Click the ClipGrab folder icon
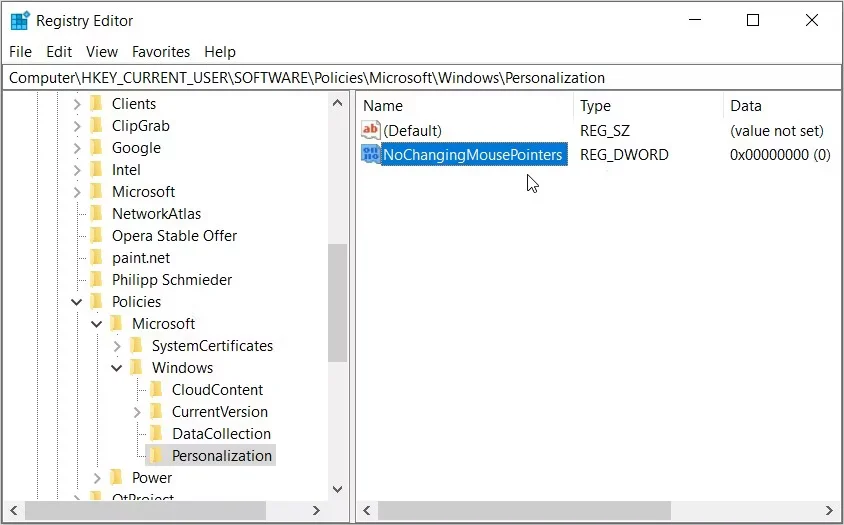Image resolution: width=844 pixels, height=525 pixels. point(96,126)
